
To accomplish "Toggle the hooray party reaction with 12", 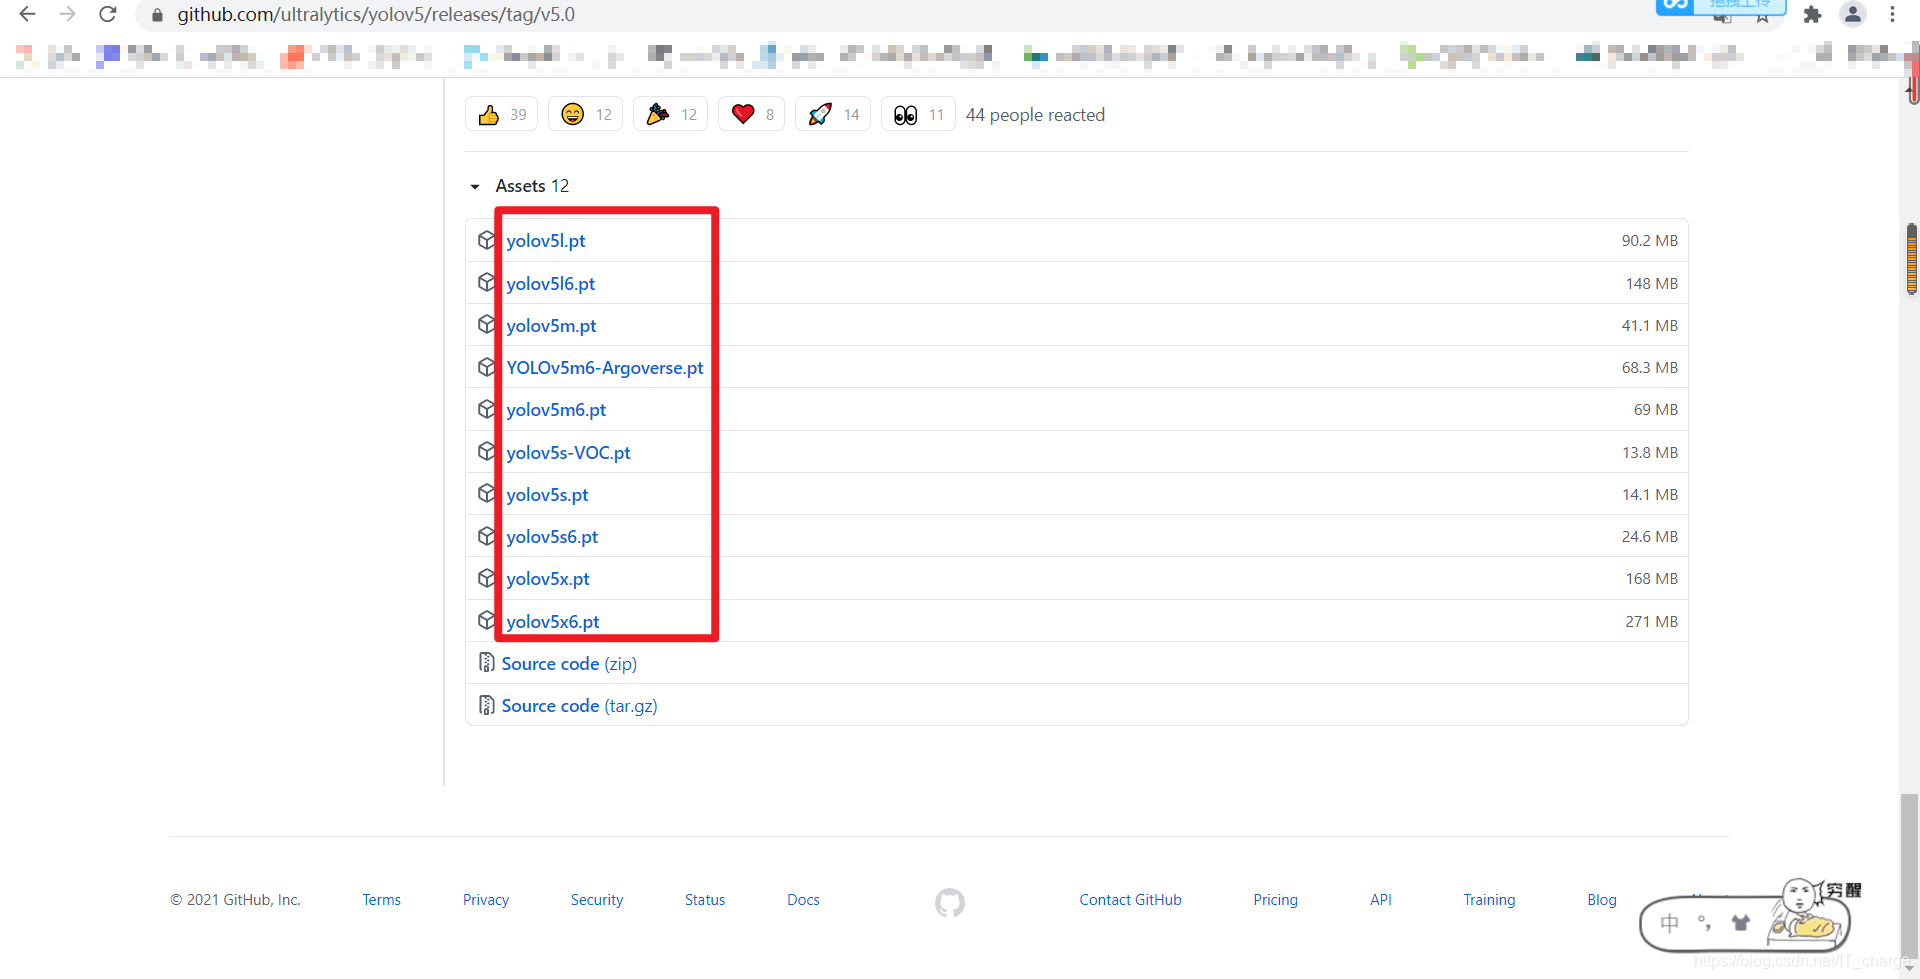I will 671,114.
